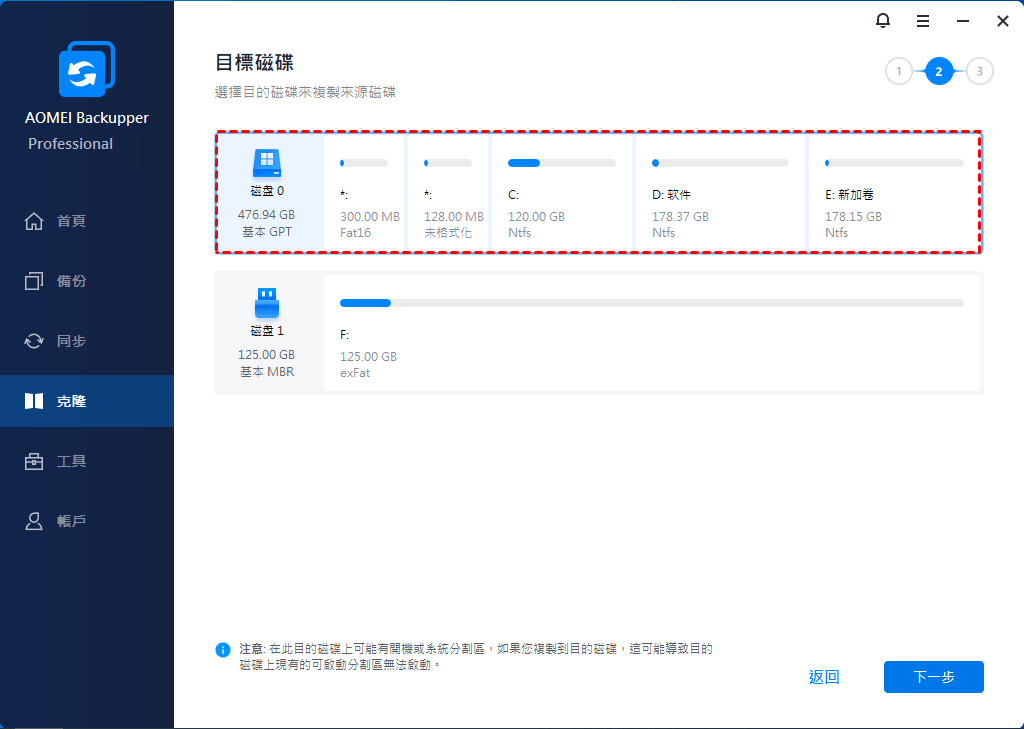Click the C: partition usage bar
This screenshot has width=1024, height=729.
click(x=562, y=163)
